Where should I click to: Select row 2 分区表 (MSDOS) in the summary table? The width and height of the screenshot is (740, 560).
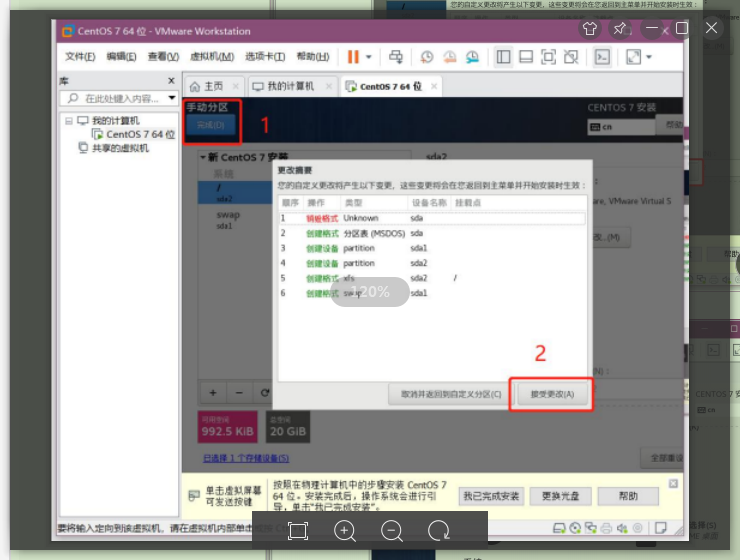(432, 233)
